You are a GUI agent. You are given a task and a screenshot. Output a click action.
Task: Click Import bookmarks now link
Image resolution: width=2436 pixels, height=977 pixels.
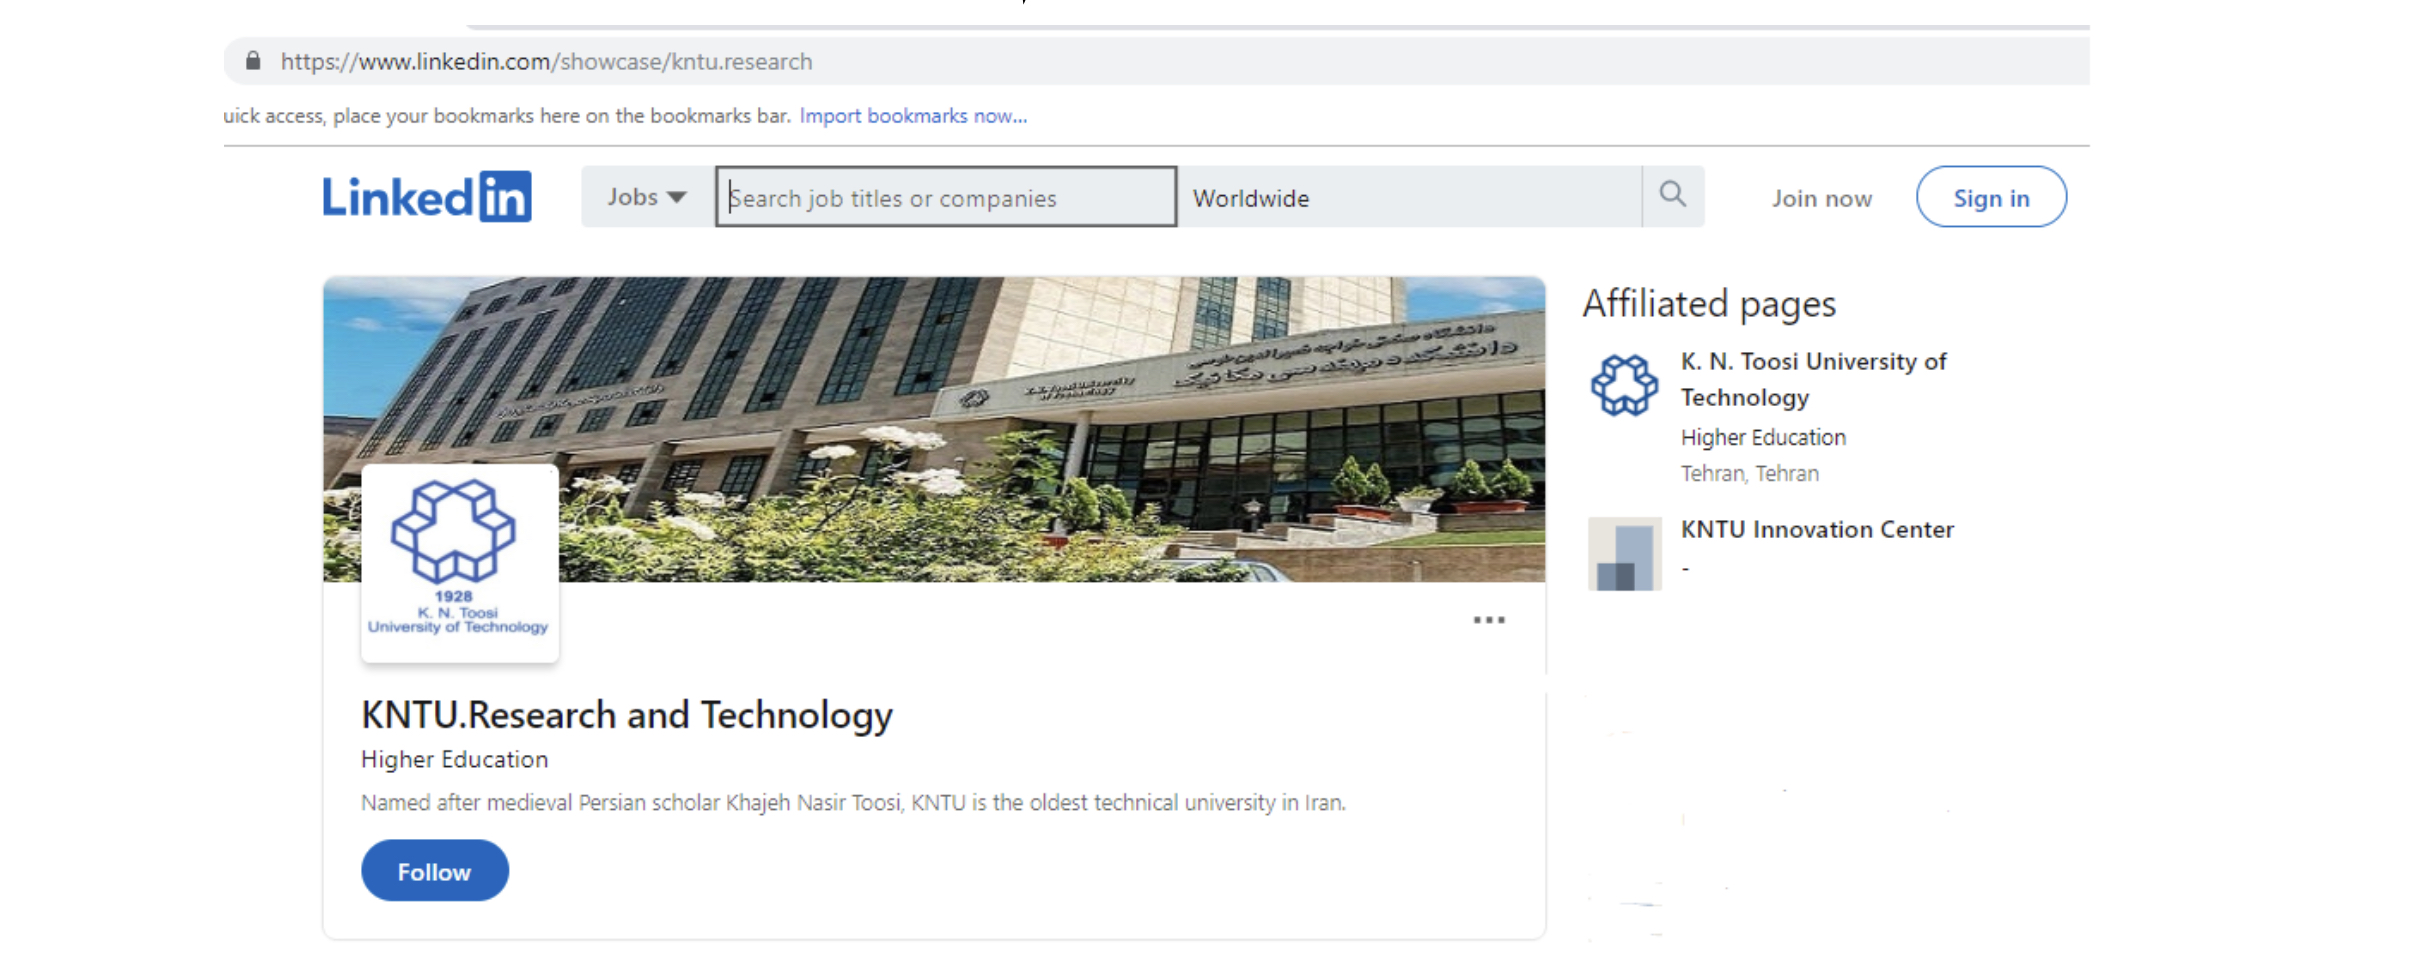912,116
